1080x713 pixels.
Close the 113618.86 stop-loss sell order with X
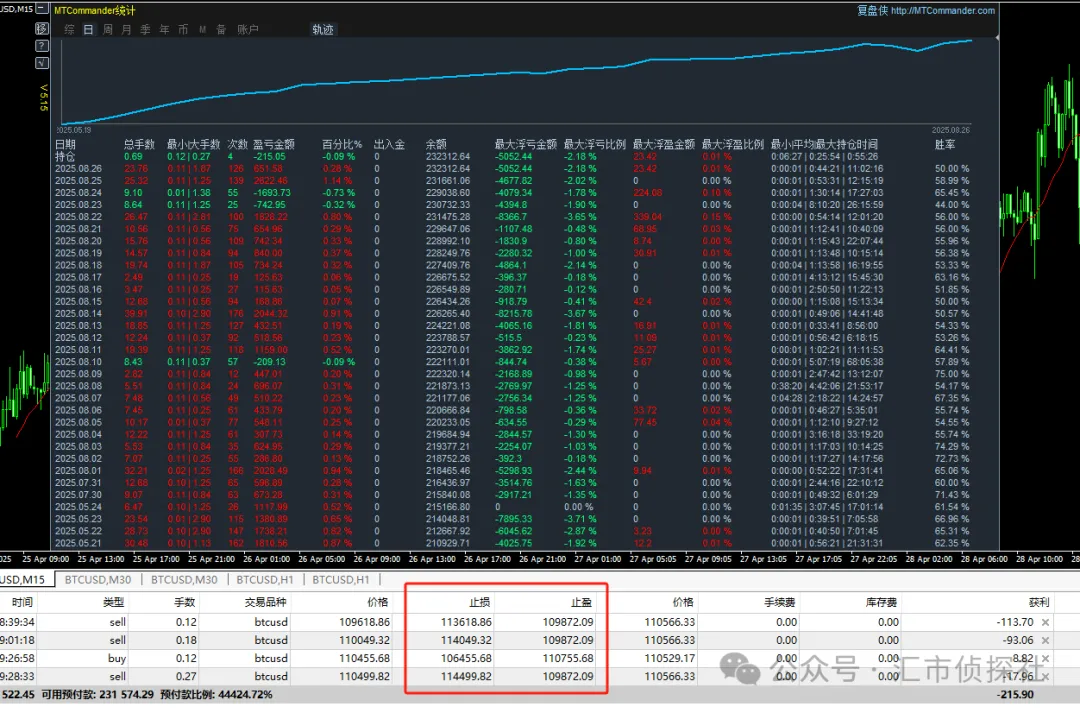[x=1046, y=622]
